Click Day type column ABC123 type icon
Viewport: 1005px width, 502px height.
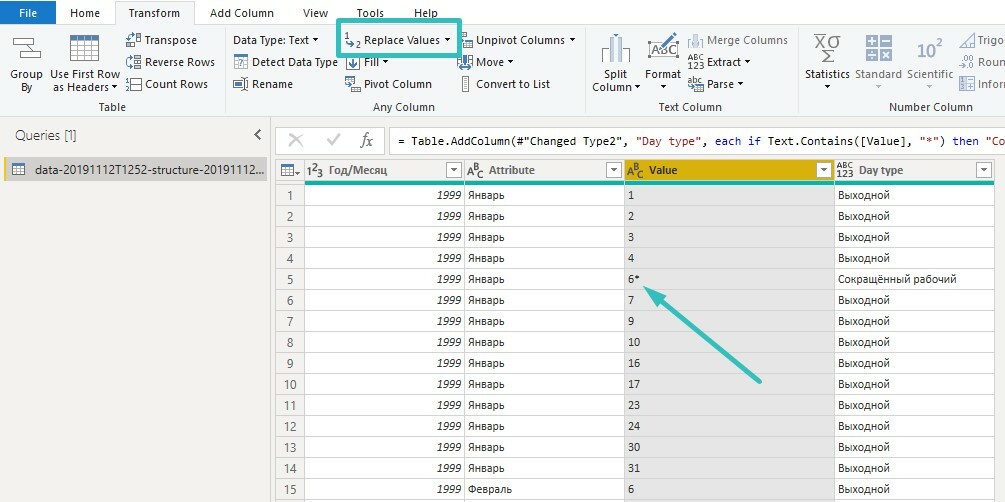coord(845,170)
